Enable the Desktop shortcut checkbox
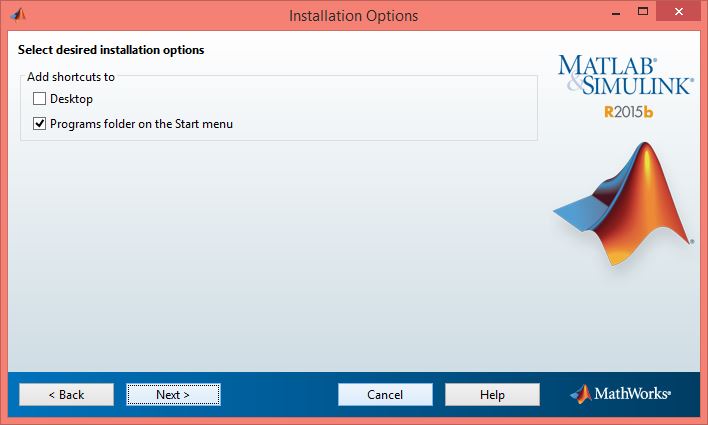The image size is (708, 425). (40, 99)
